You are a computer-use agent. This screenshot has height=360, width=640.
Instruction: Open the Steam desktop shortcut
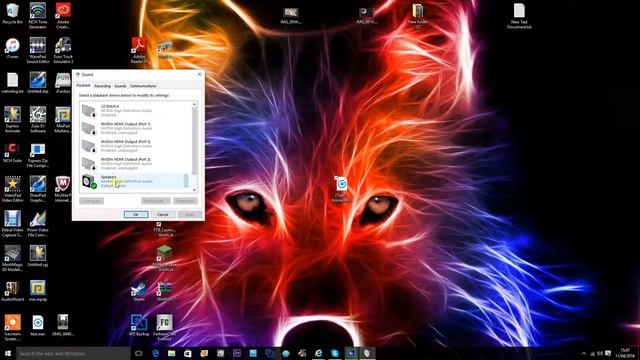point(139,291)
